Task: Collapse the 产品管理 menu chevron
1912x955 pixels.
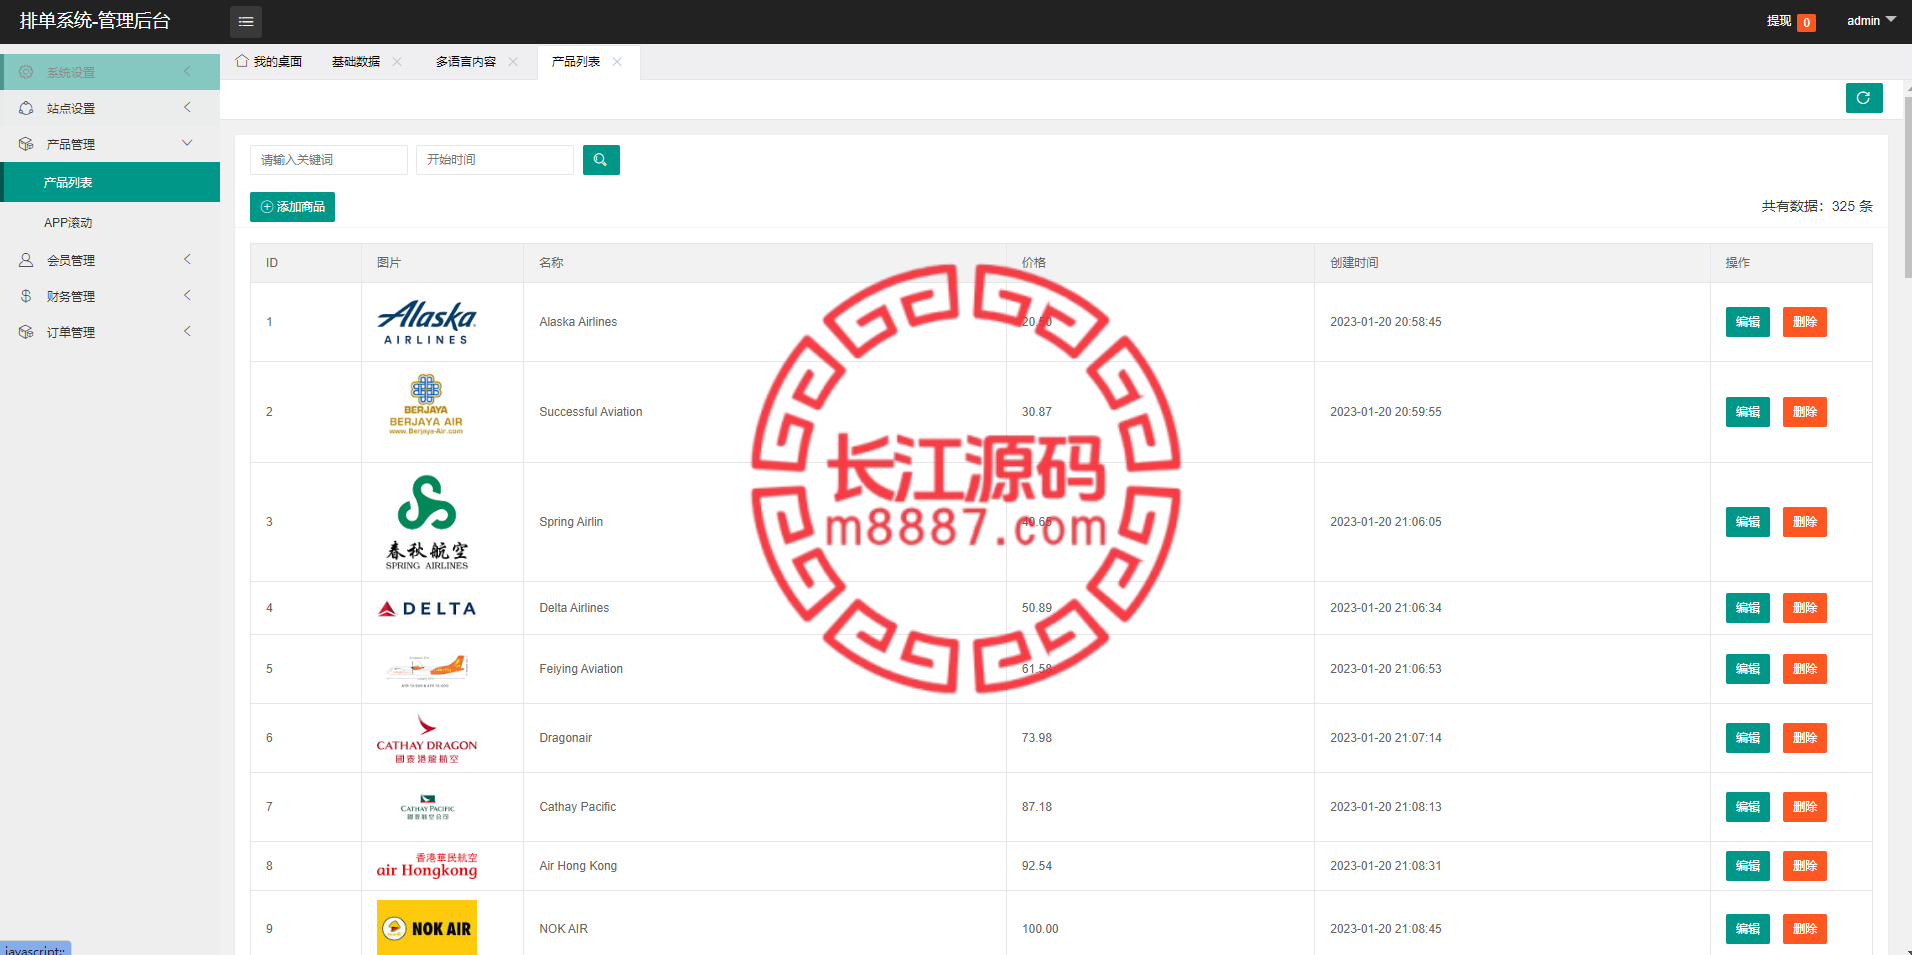Action: pos(187,143)
